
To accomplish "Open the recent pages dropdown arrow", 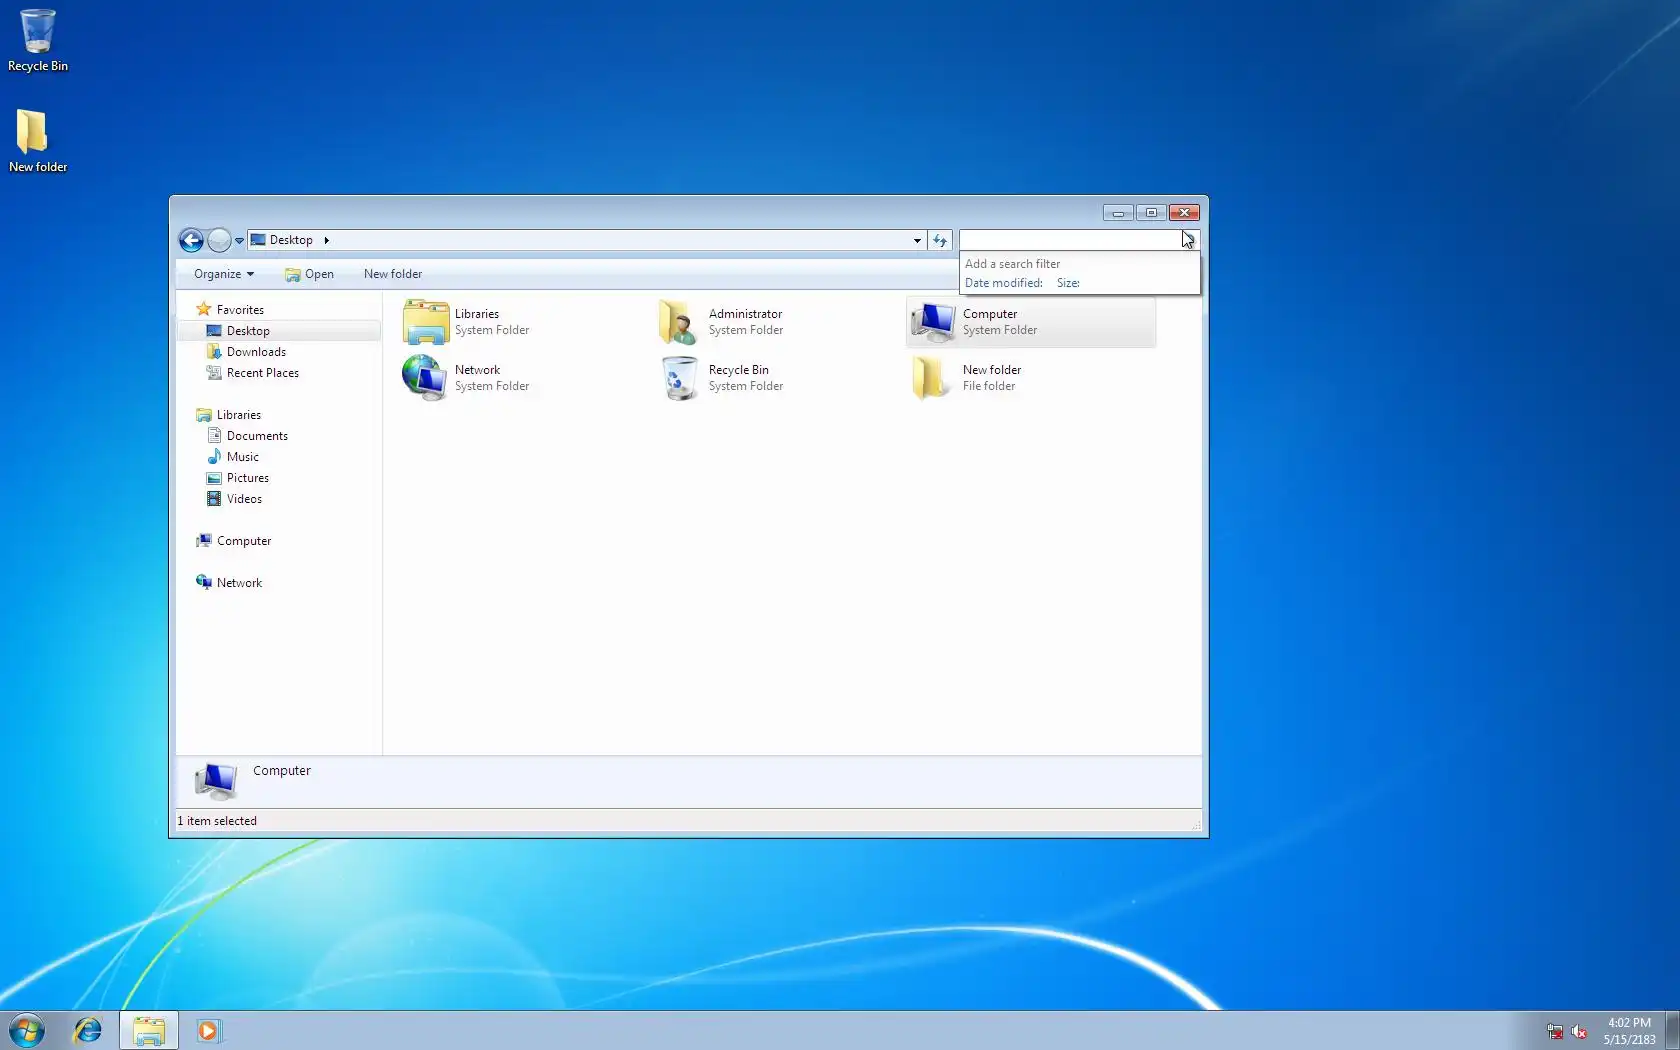I will click(x=239, y=241).
